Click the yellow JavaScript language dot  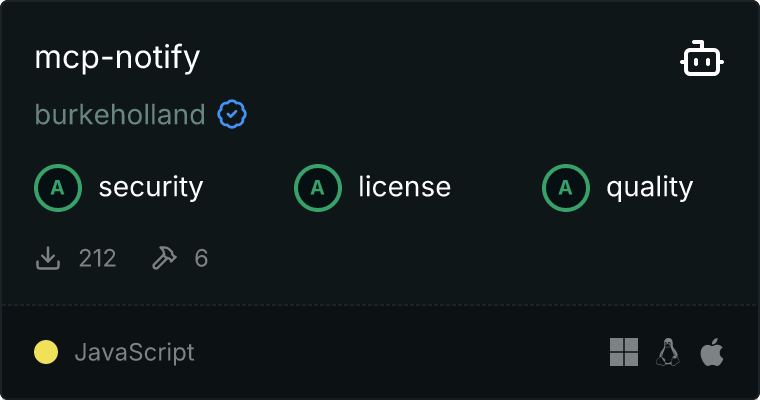[46, 352]
